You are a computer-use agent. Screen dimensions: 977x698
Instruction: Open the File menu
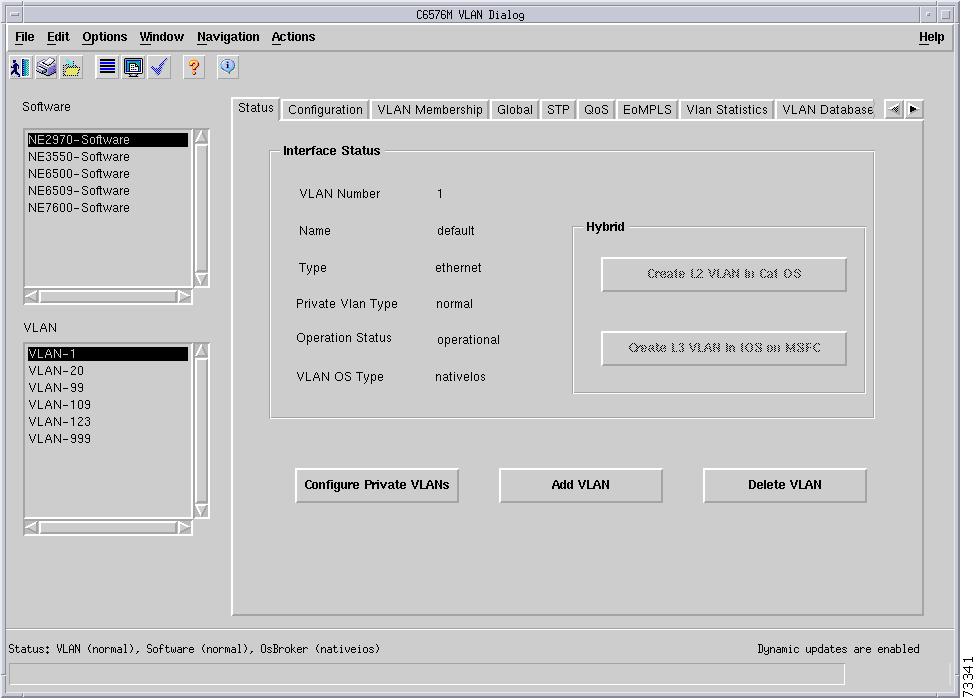click(24, 37)
